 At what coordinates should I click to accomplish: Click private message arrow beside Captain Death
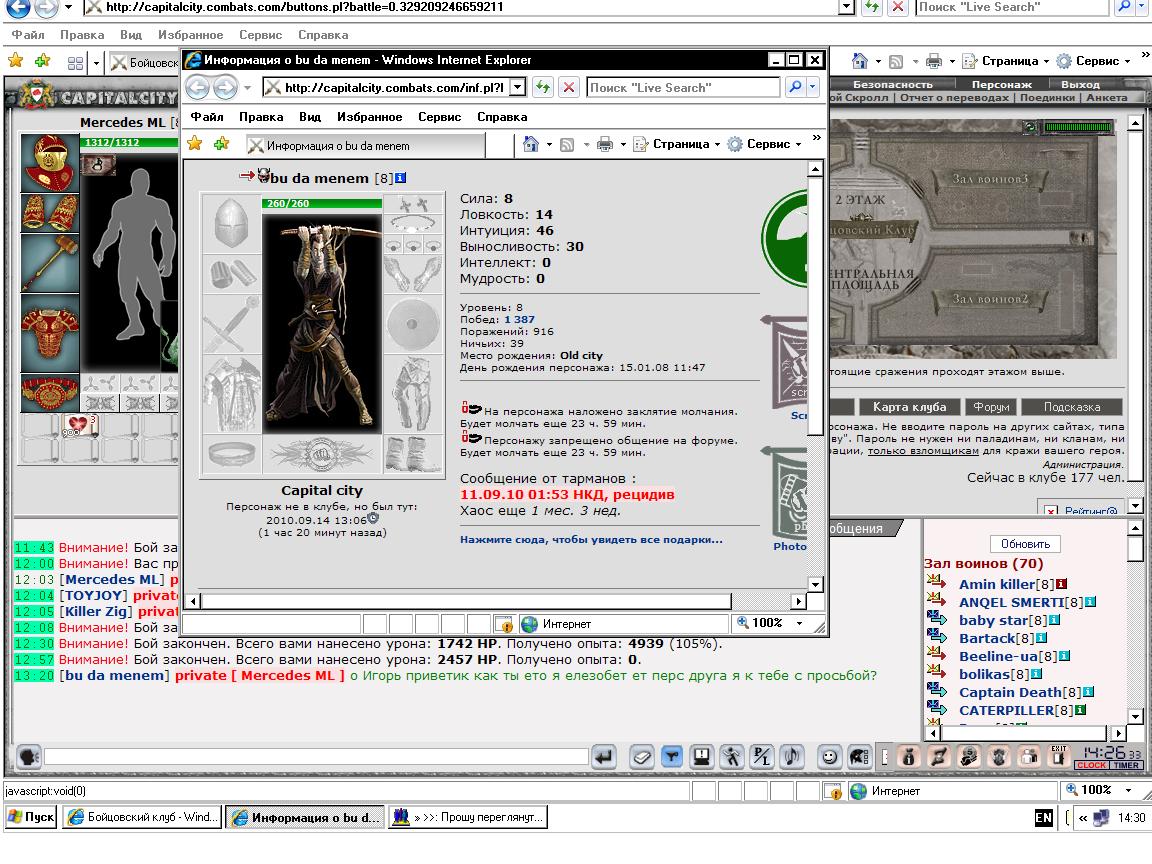(937, 690)
